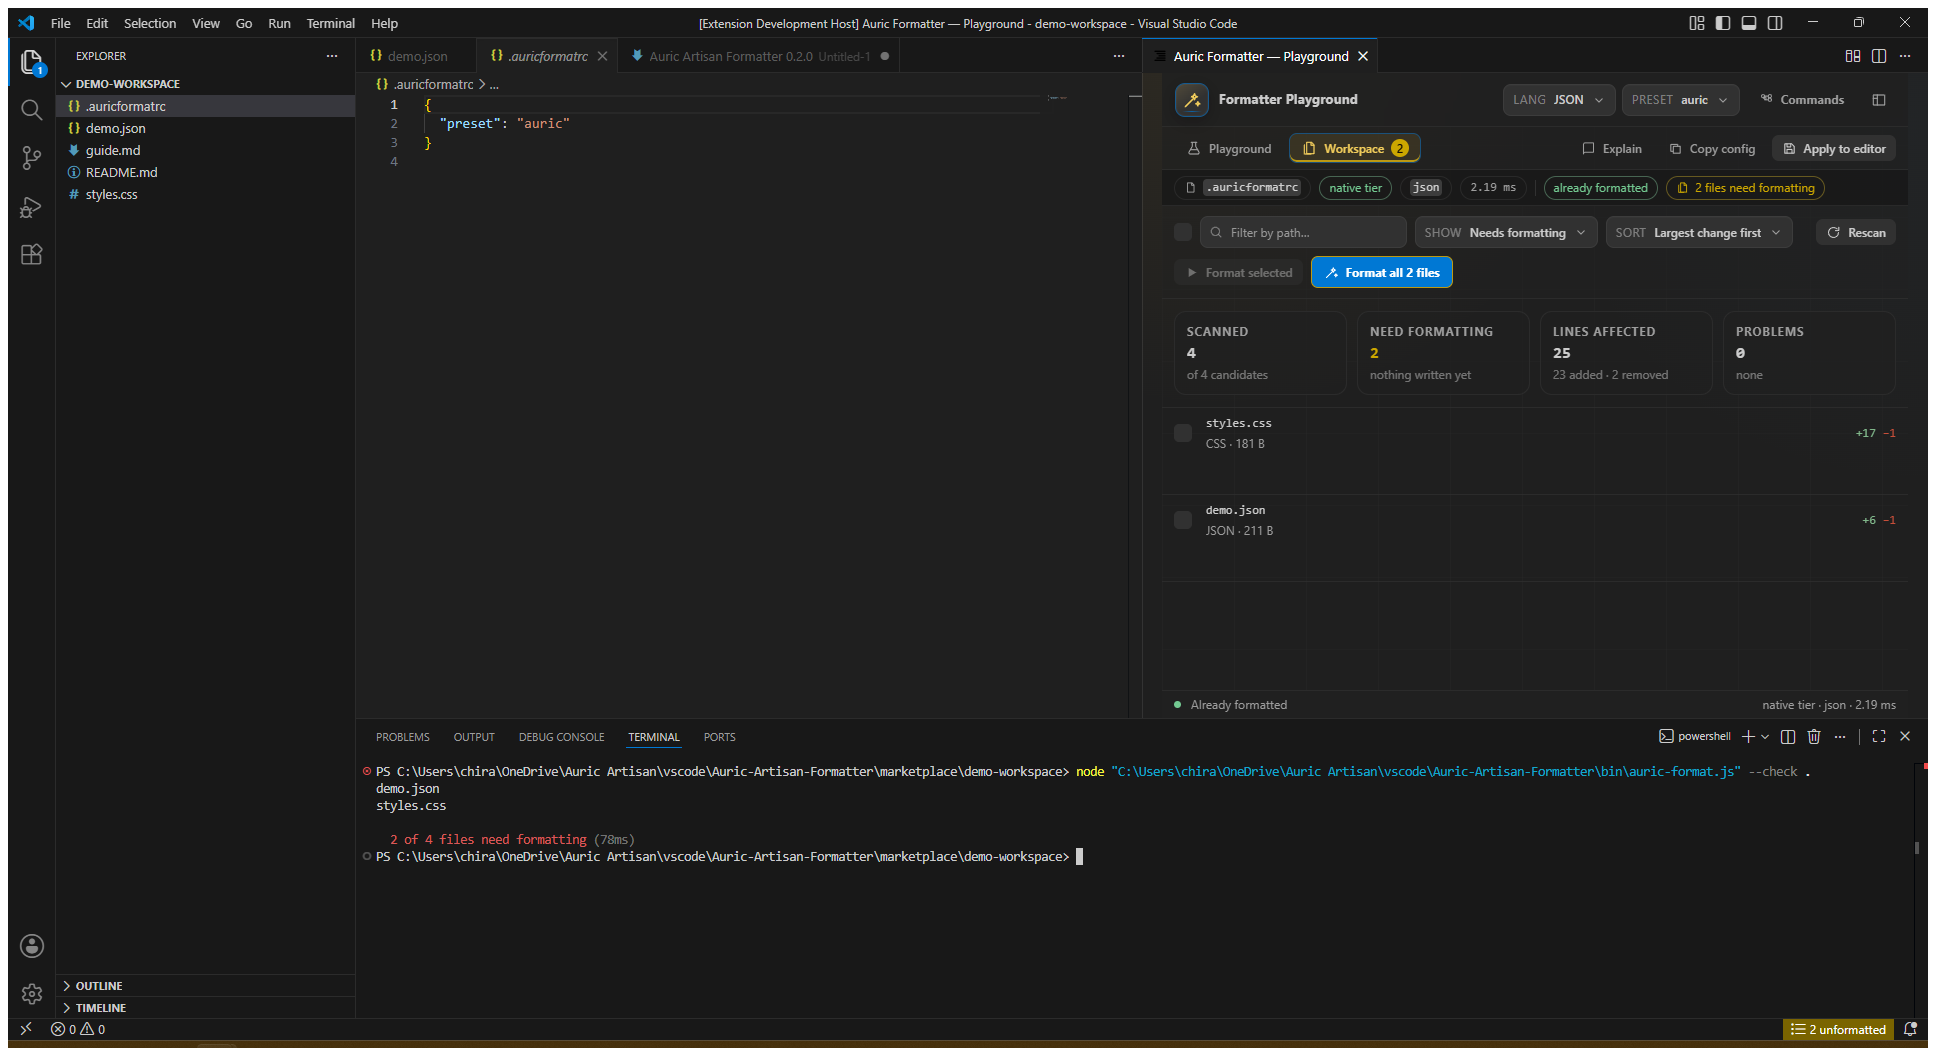
Task: Toggle the panel layout icon beside Commands
Action: (x=1879, y=100)
